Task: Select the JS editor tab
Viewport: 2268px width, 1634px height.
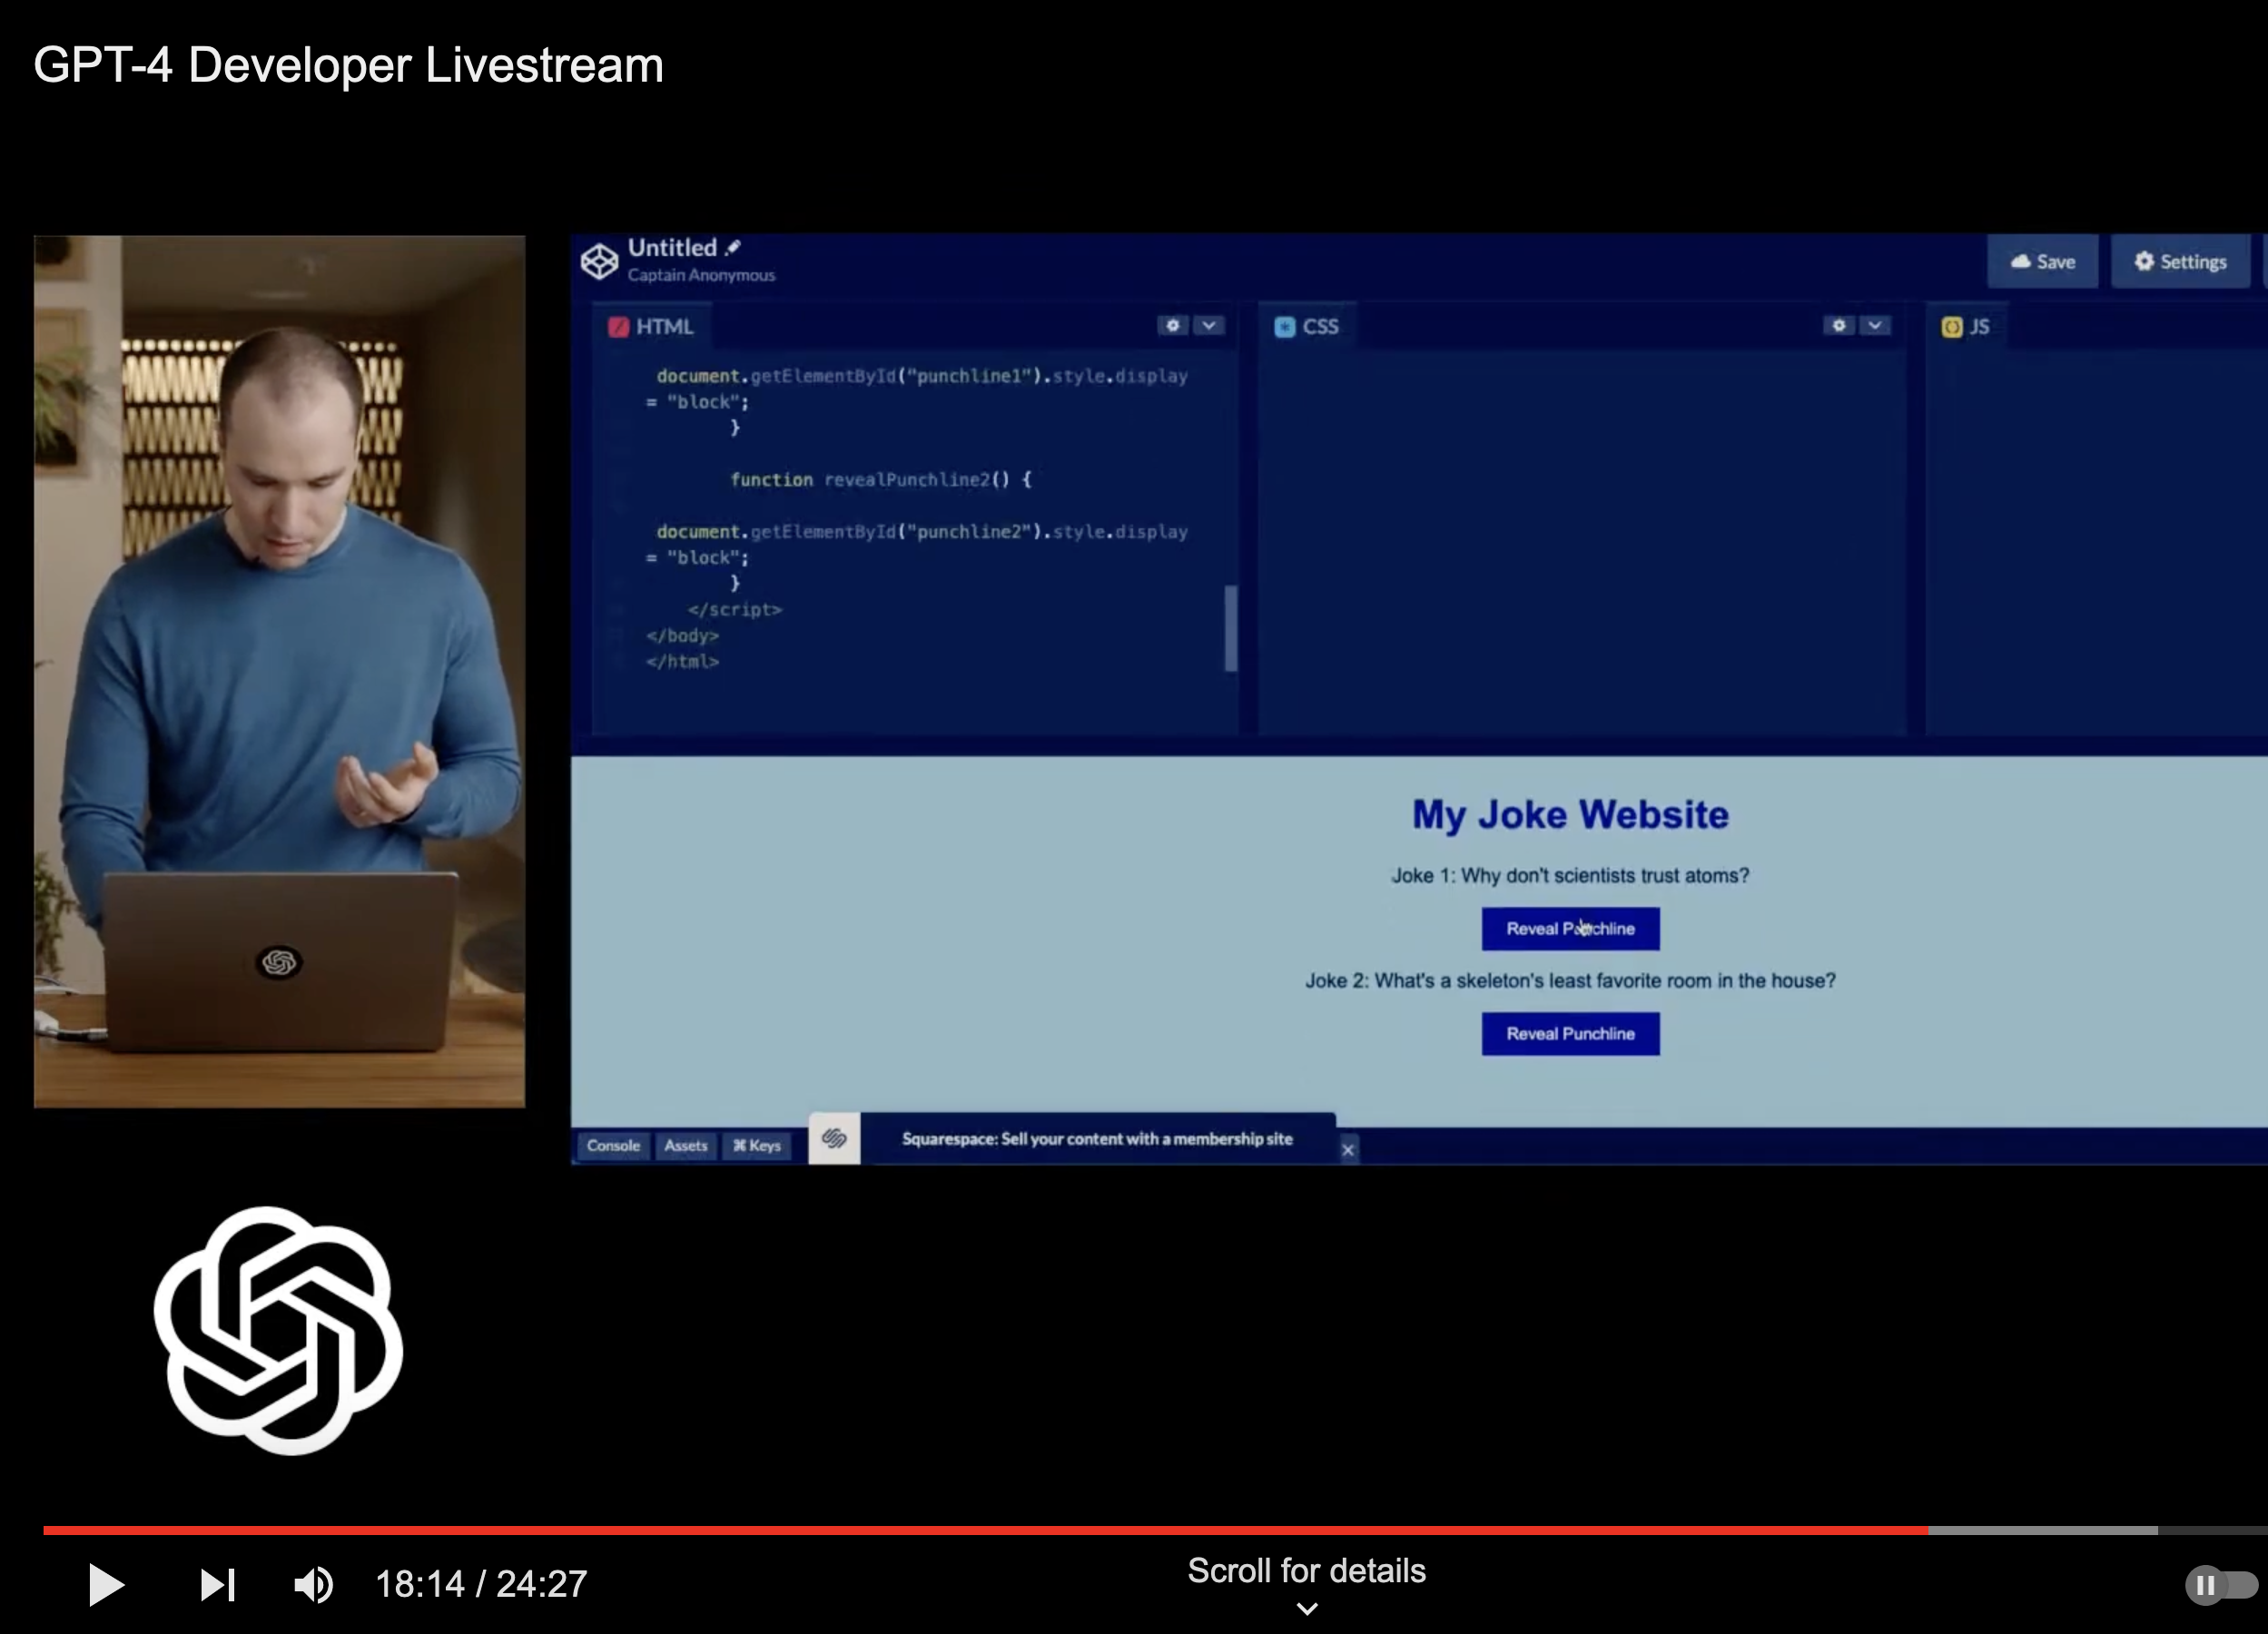Action: pyautogui.click(x=1966, y=326)
